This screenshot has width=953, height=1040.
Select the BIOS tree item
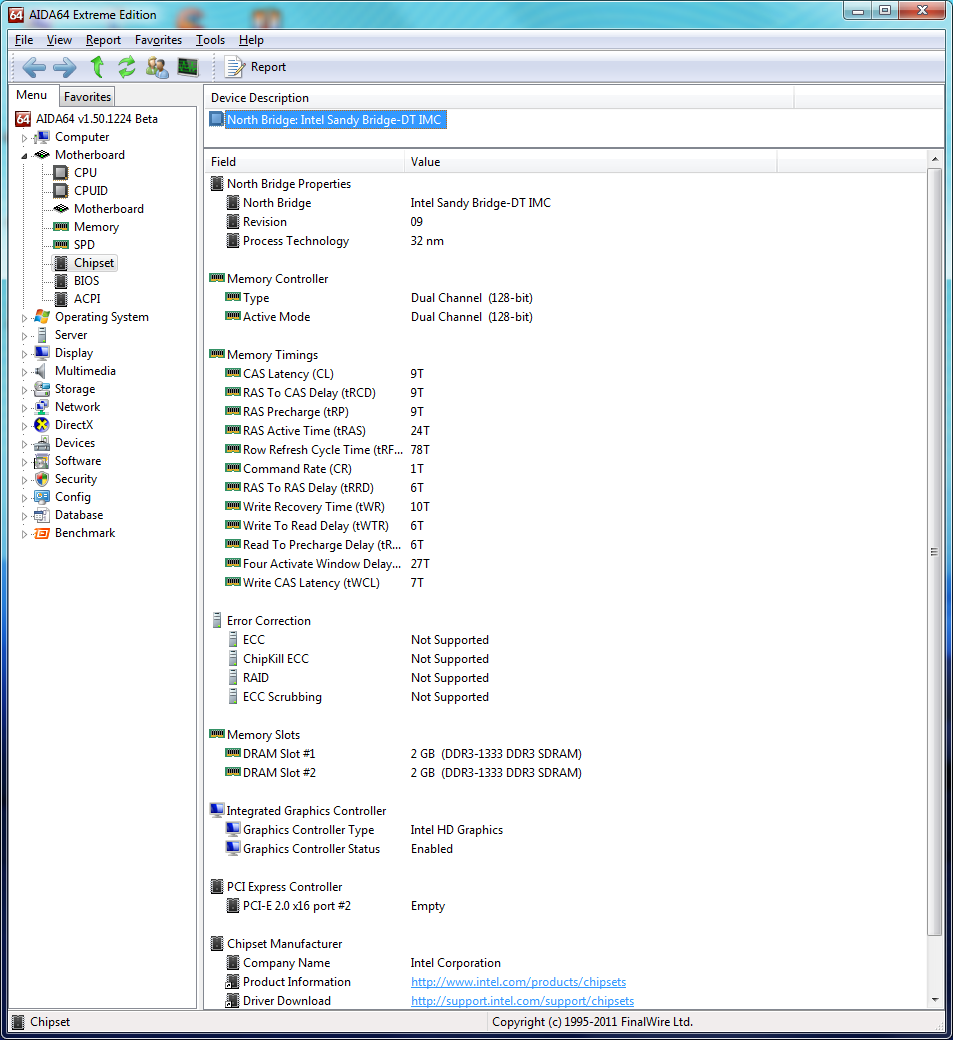(x=86, y=281)
